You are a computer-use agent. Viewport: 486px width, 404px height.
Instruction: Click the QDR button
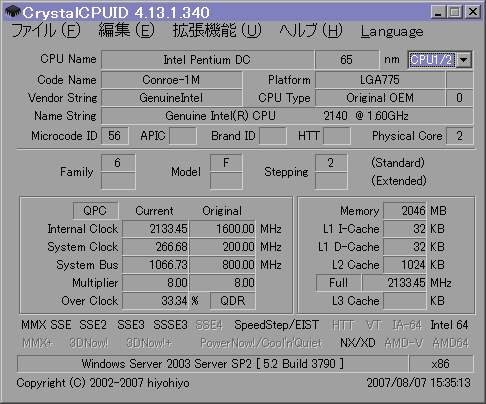233,301
